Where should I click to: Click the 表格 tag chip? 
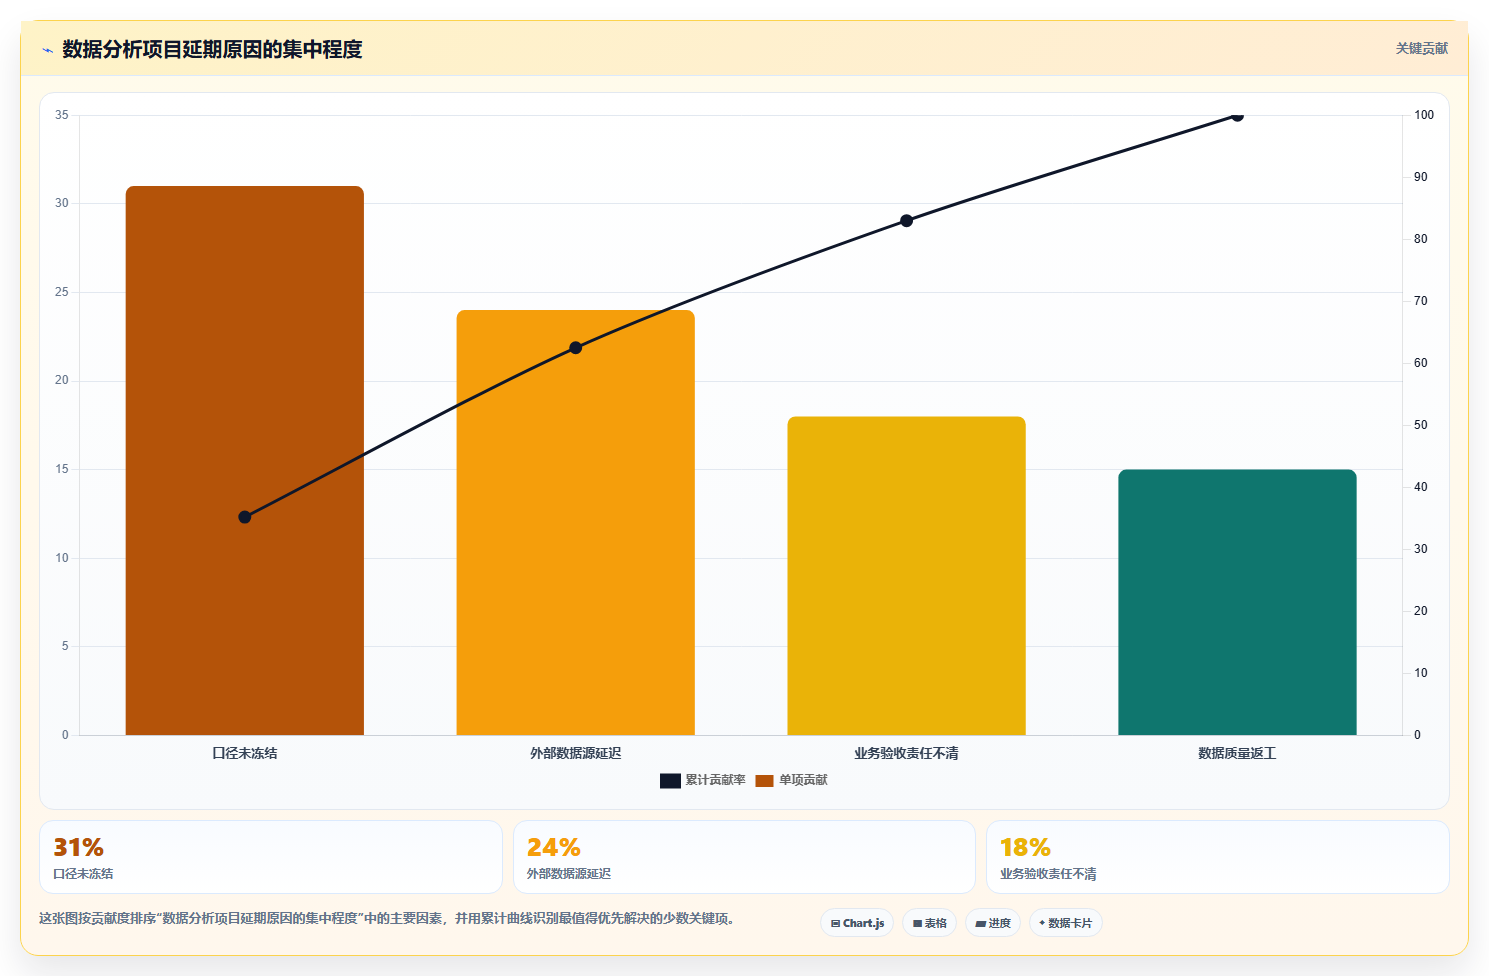930,923
